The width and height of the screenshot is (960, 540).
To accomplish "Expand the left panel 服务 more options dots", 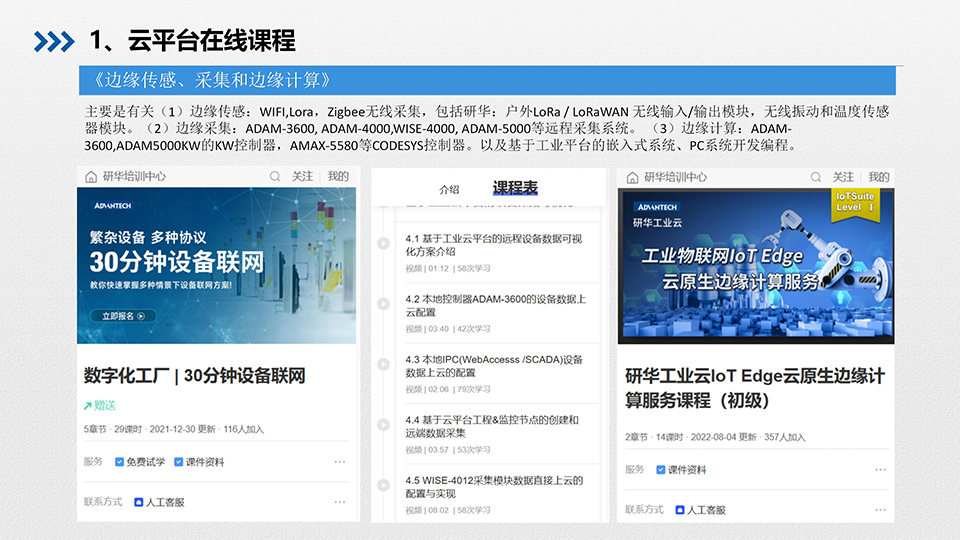I will coord(340,462).
